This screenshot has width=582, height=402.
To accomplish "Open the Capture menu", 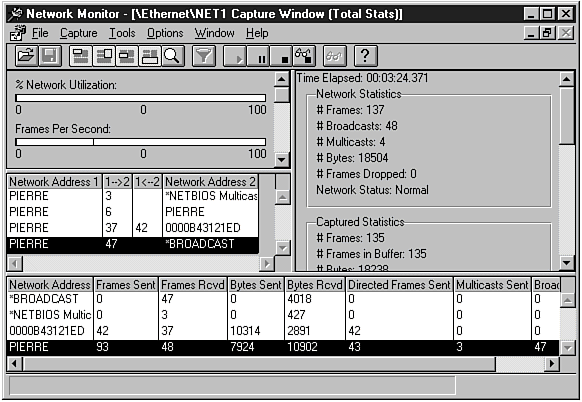I will [78, 33].
